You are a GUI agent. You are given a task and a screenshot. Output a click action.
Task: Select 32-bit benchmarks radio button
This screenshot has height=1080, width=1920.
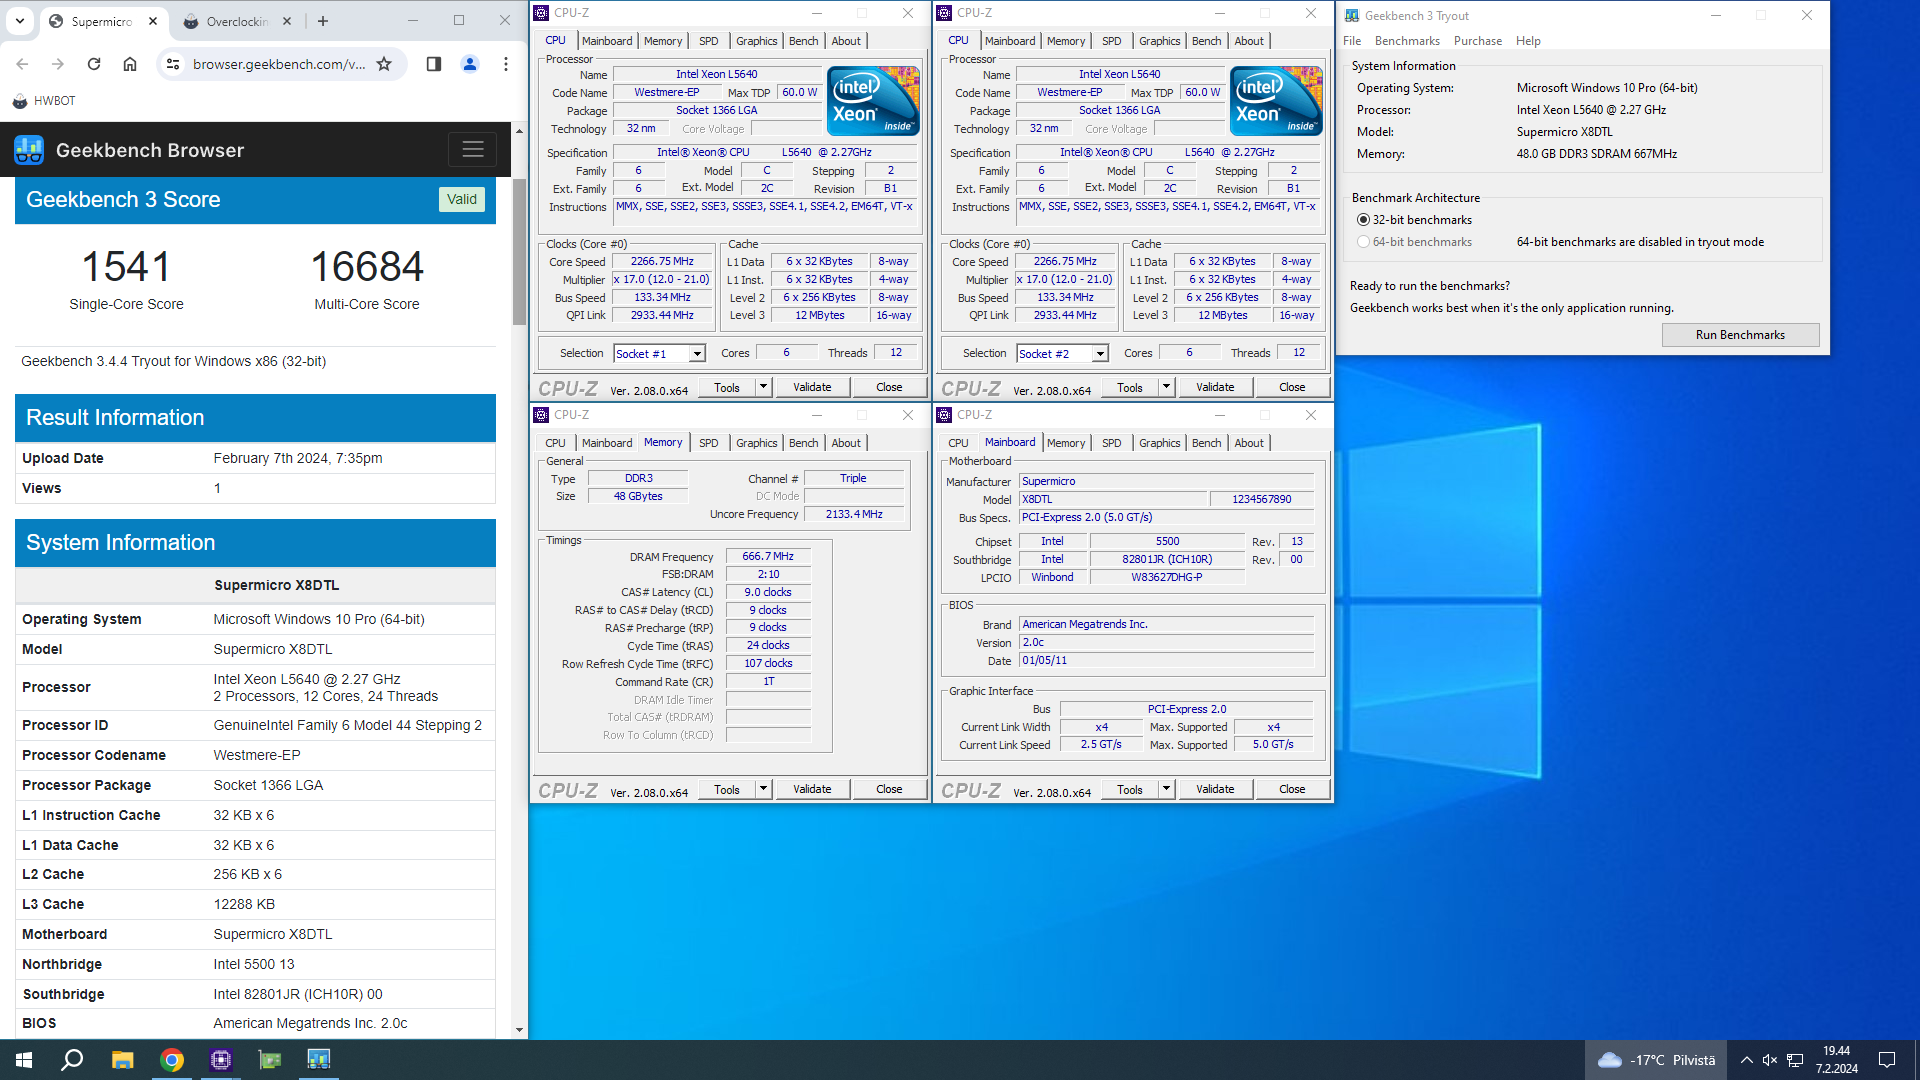(1363, 220)
